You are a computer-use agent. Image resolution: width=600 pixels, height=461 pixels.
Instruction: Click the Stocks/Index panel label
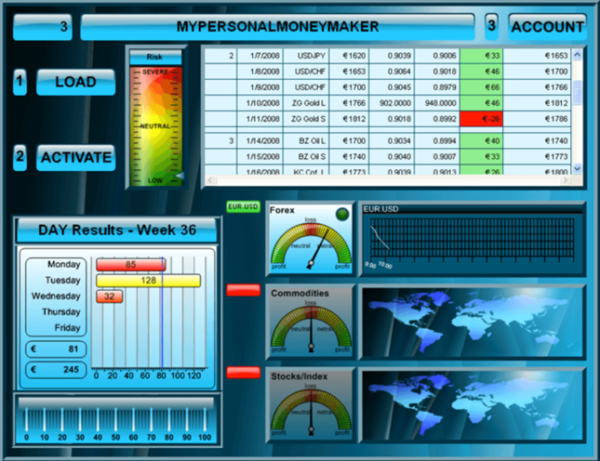[299, 376]
